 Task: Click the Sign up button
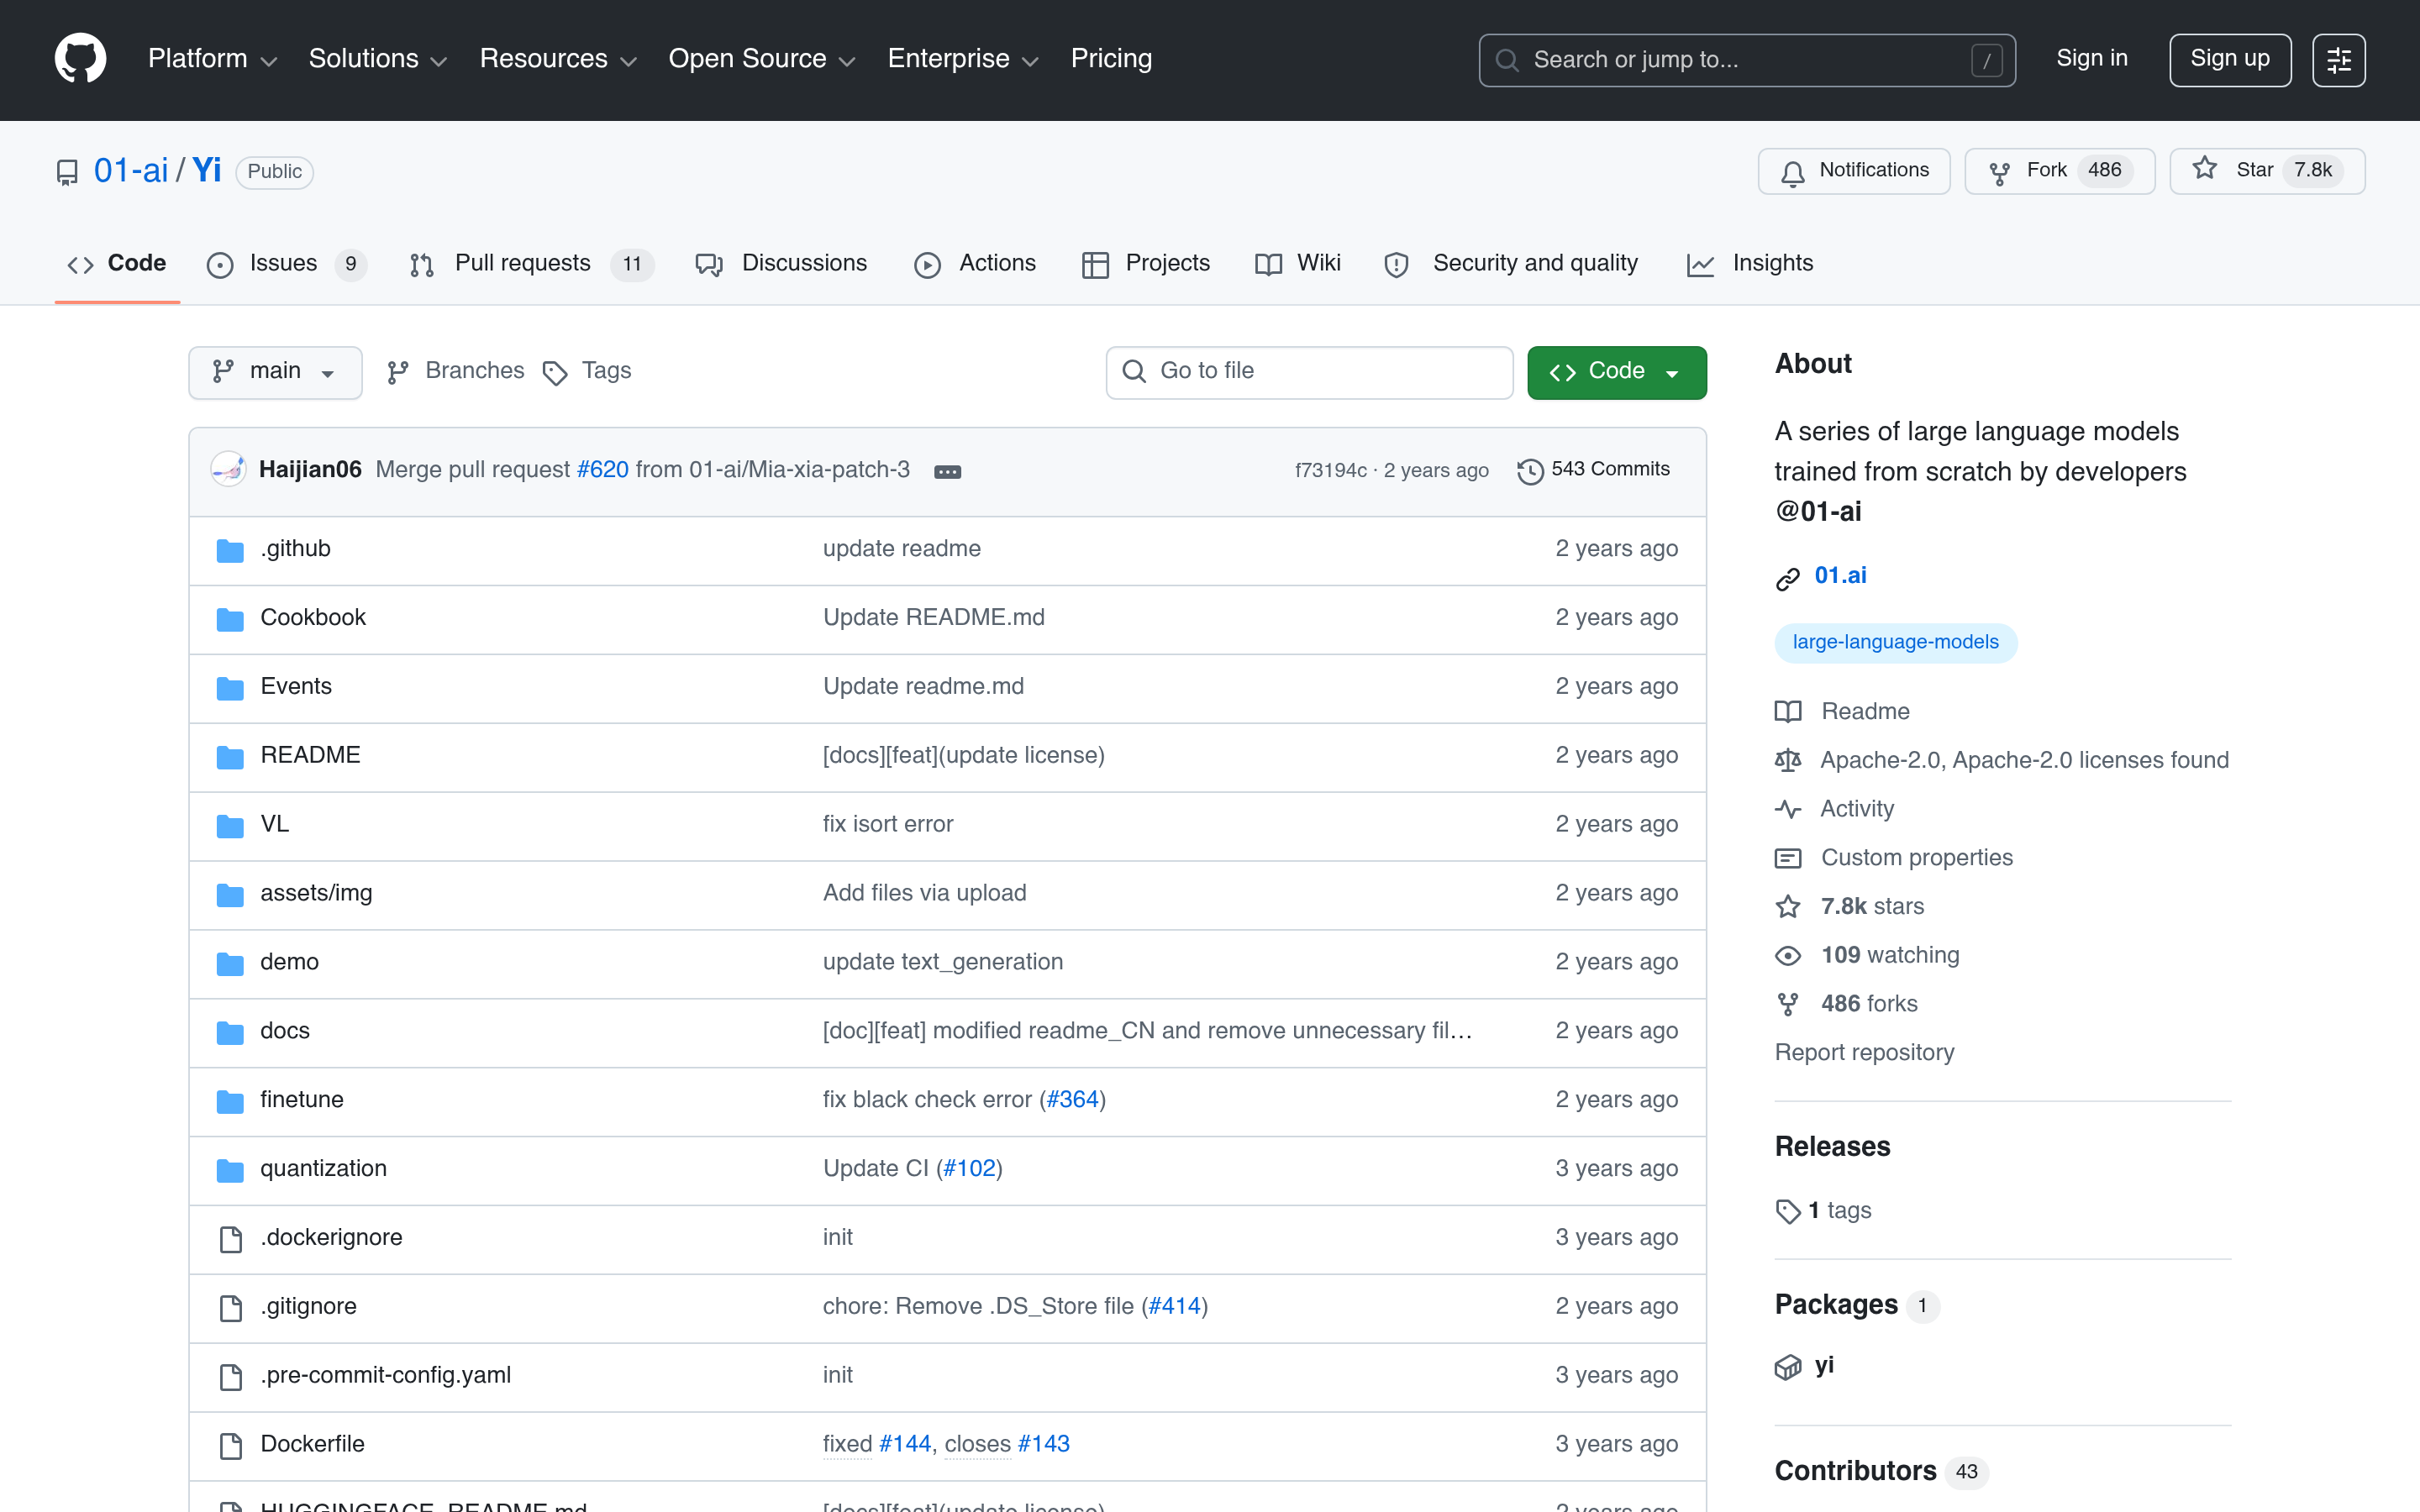point(2229,60)
